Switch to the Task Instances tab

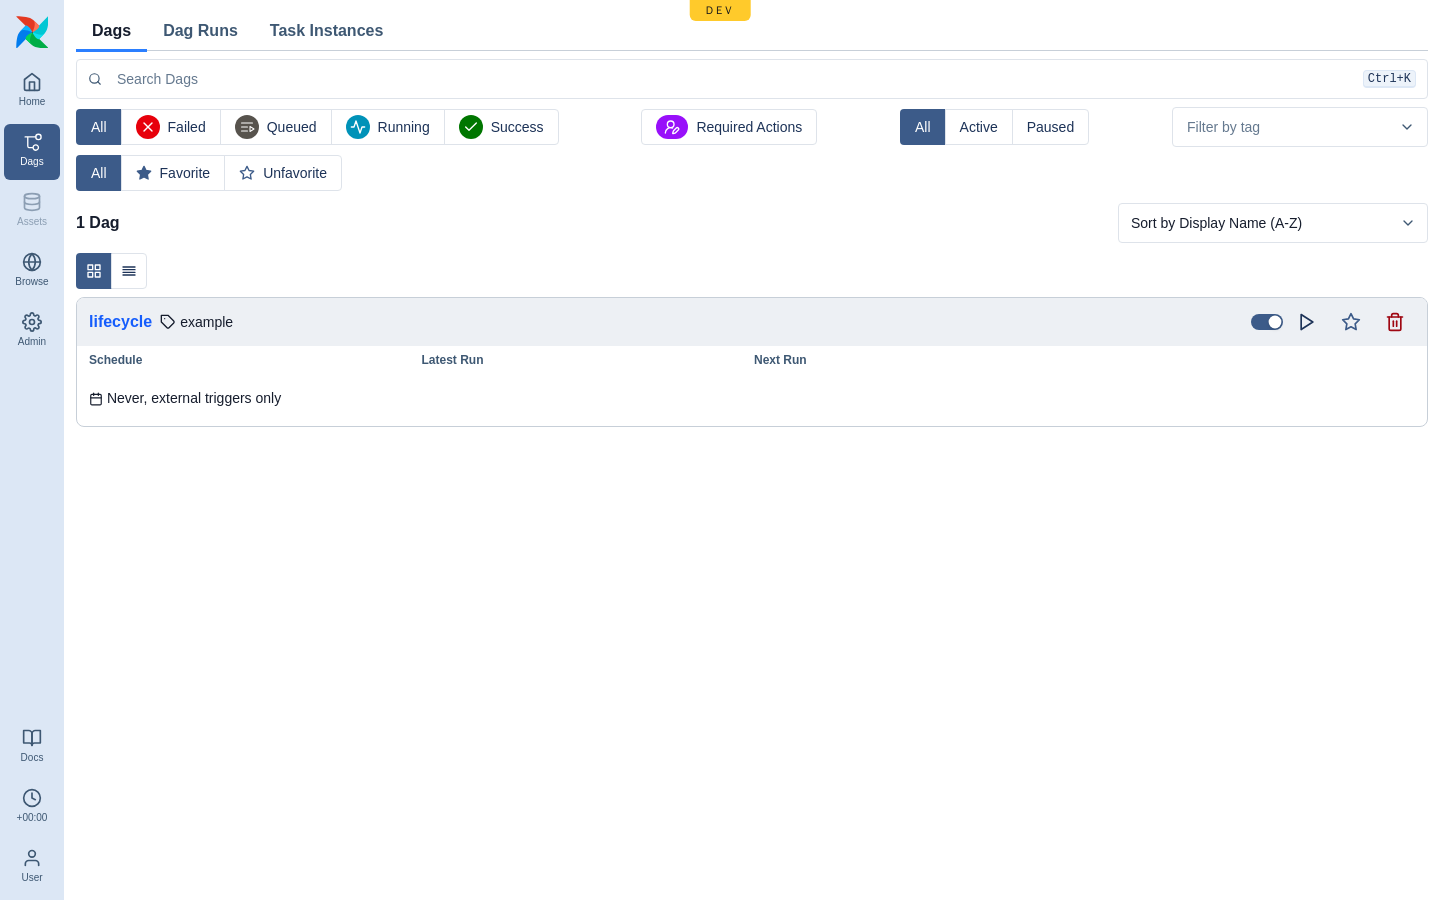click(x=326, y=31)
